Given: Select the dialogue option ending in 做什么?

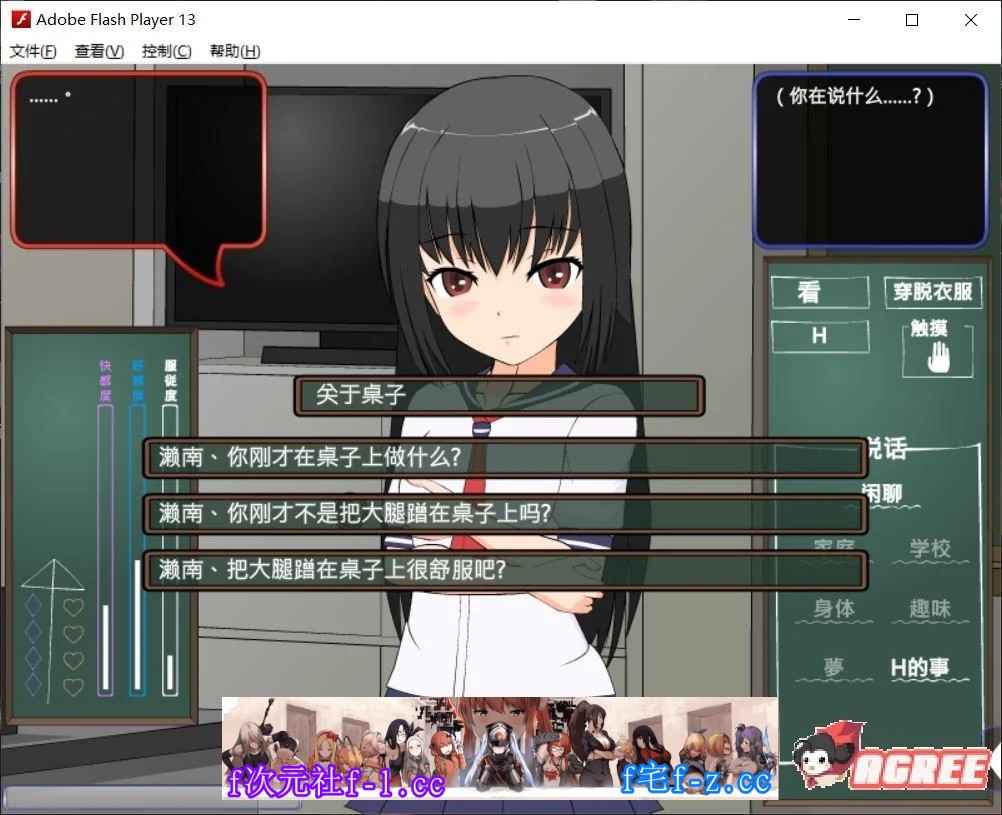Looking at the screenshot, I should coord(504,458).
